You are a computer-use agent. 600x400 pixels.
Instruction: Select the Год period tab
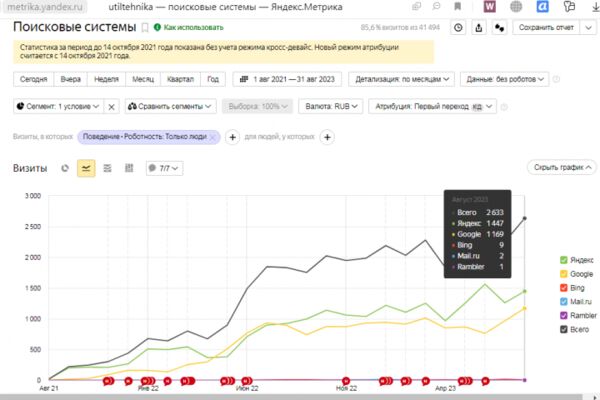[213, 79]
